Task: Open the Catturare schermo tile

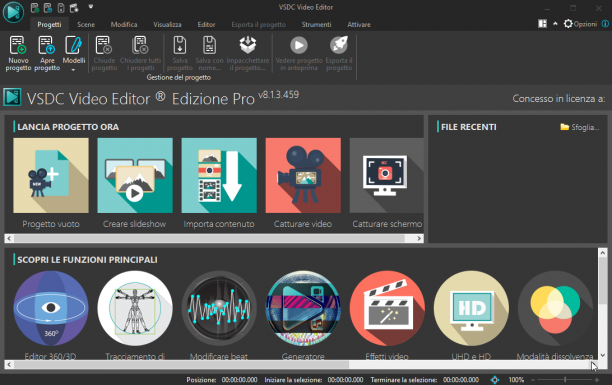Action: [x=386, y=175]
